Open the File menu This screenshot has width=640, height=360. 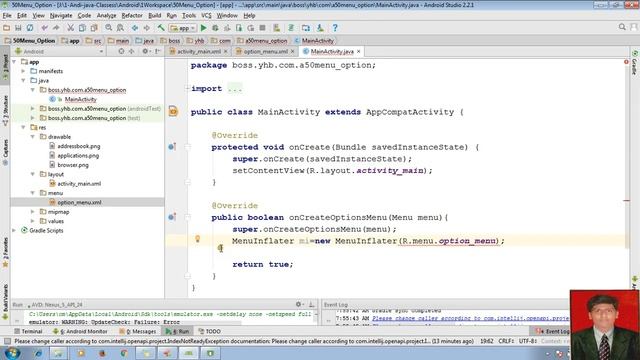[x=7, y=16]
